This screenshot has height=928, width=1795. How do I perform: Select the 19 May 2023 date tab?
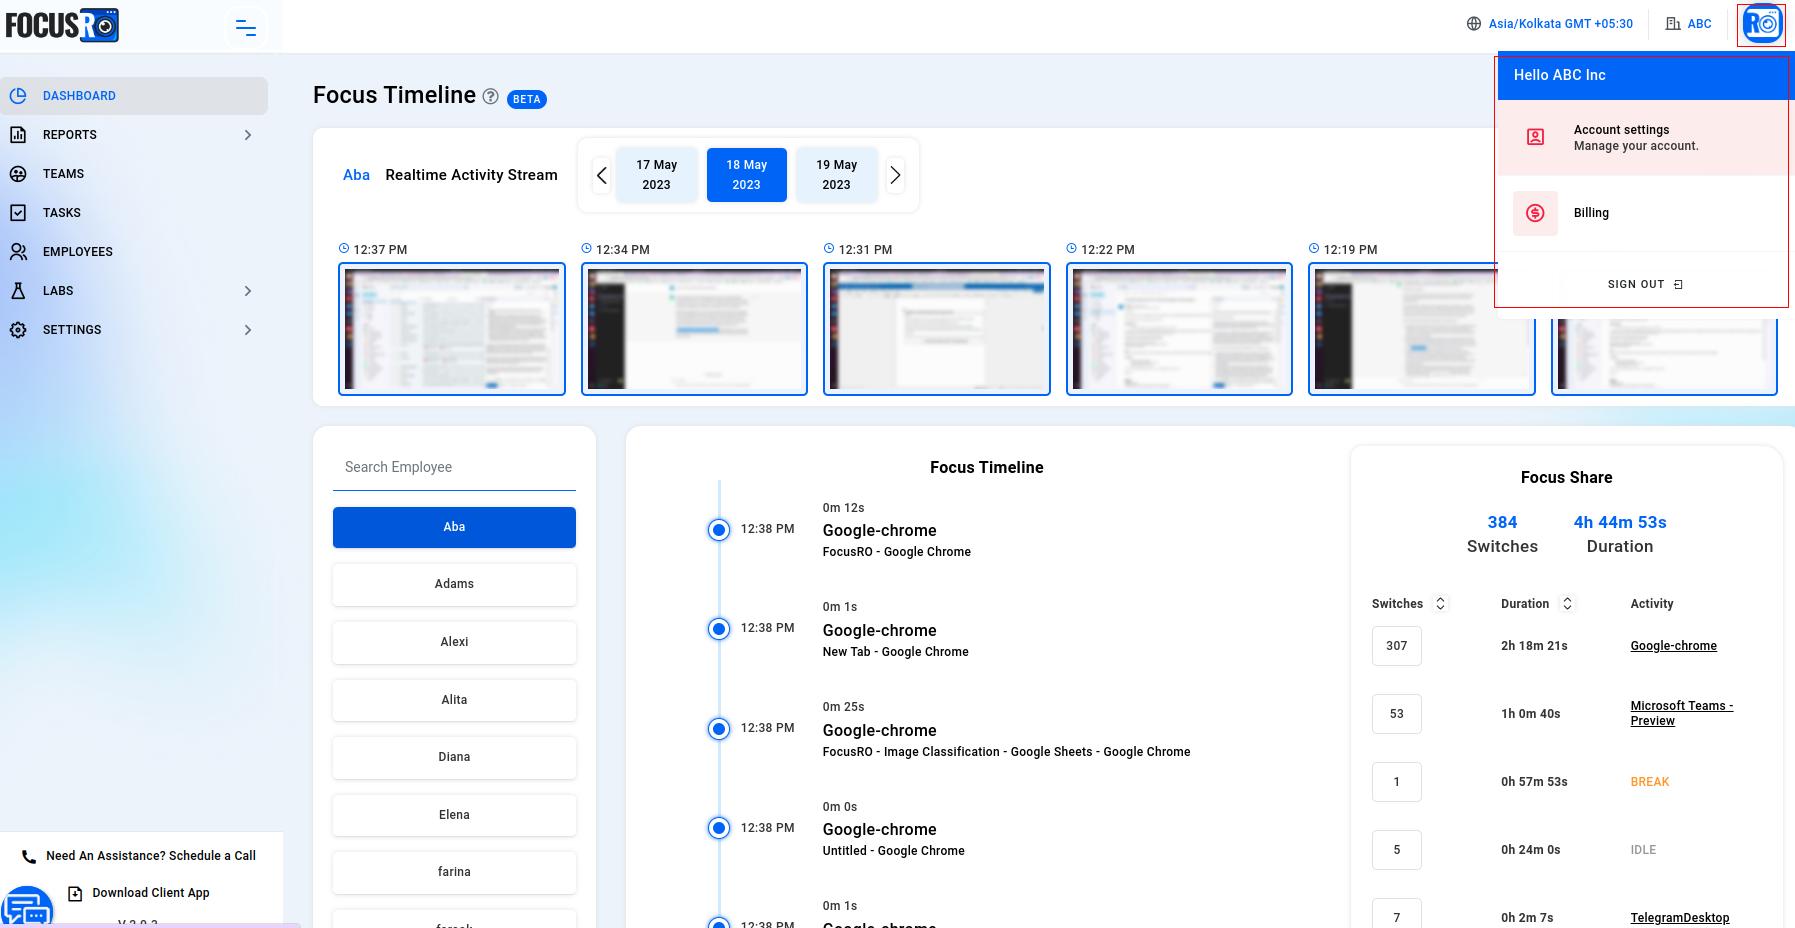coord(837,175)
